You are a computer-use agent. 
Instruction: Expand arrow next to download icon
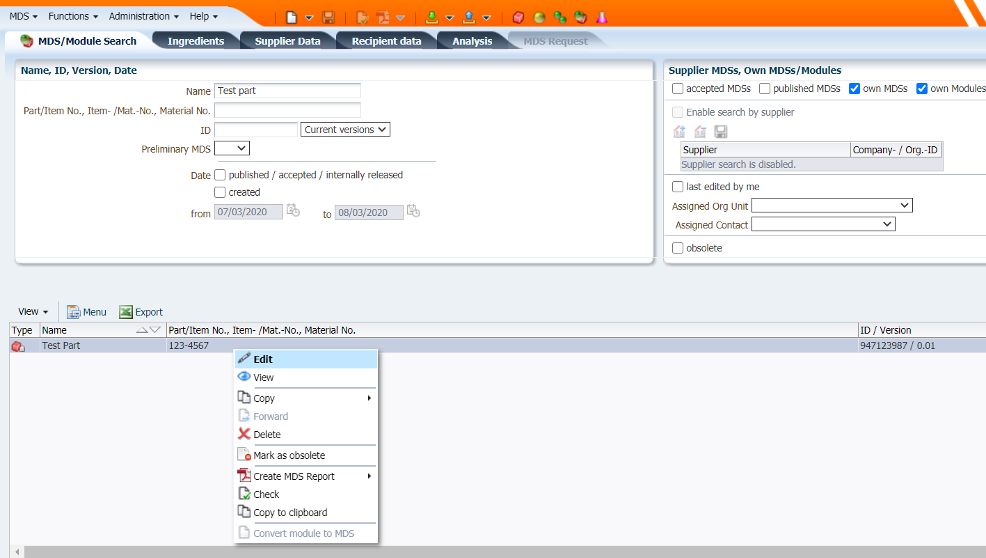coord(450,18)
